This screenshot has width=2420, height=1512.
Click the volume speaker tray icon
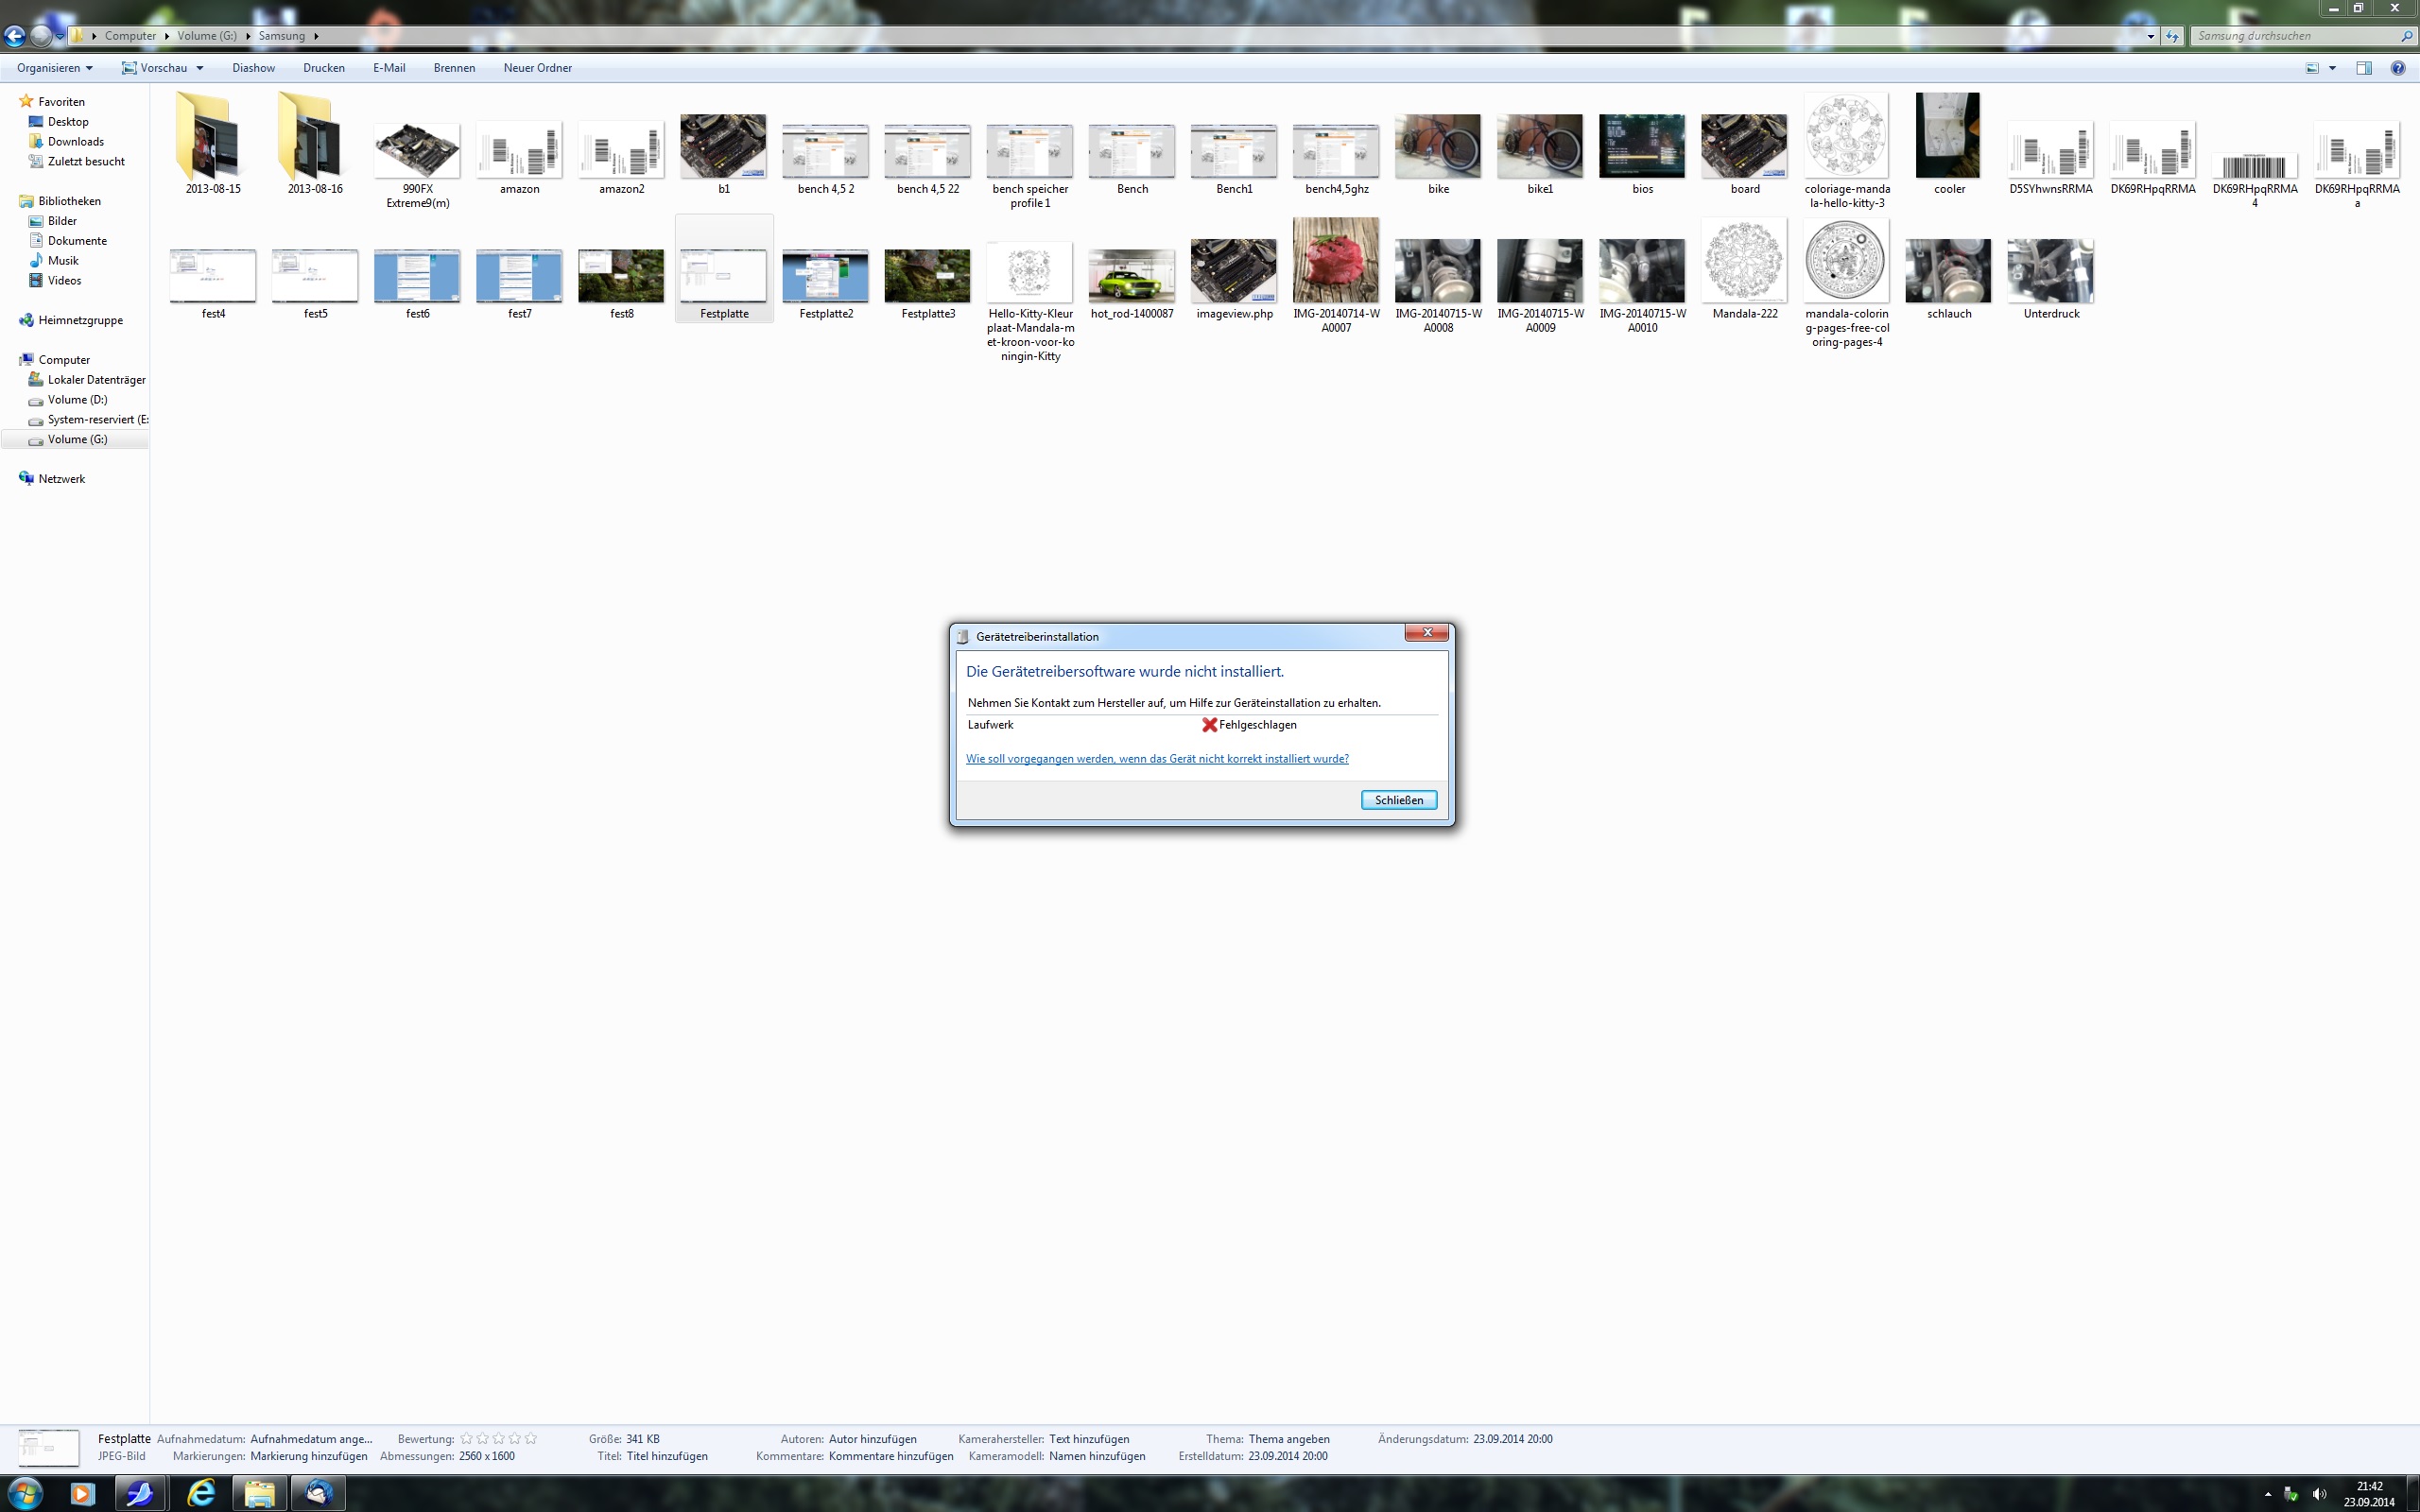2319,1494
